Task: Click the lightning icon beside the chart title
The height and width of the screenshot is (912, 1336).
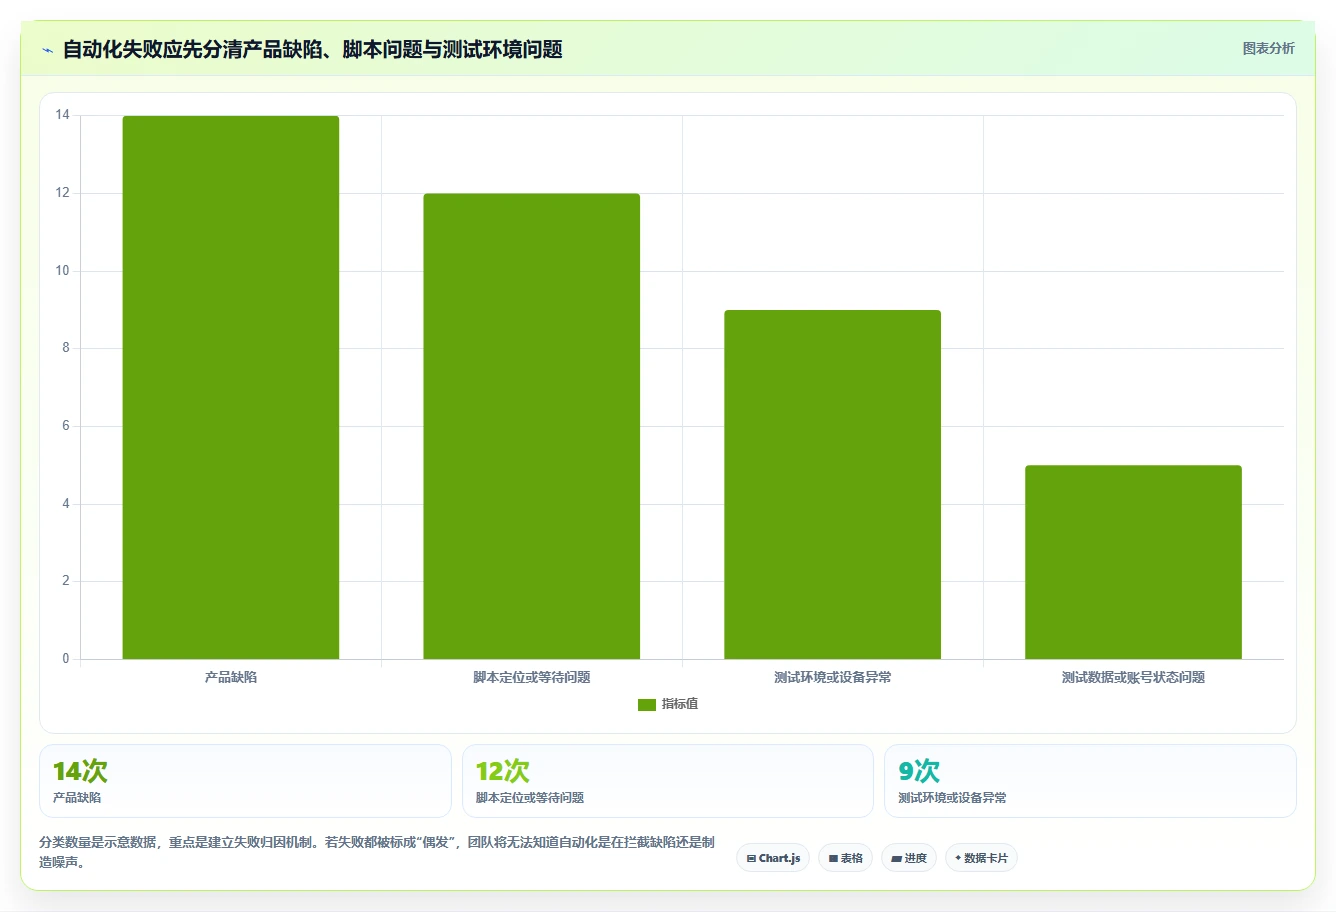Action: 47,49
